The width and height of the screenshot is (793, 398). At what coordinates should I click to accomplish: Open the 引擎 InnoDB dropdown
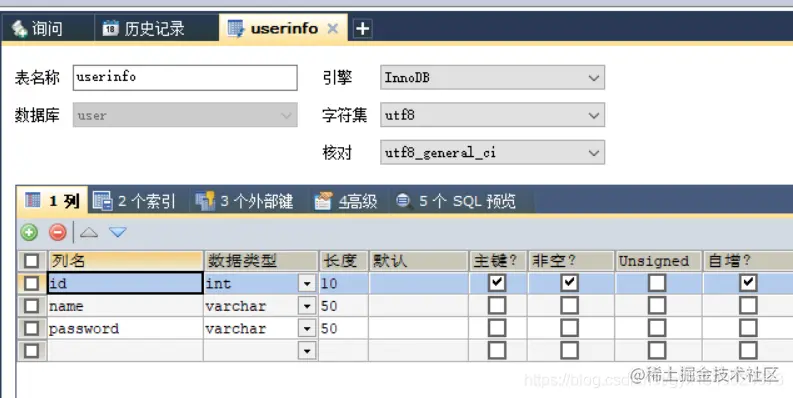pos(493,77)
